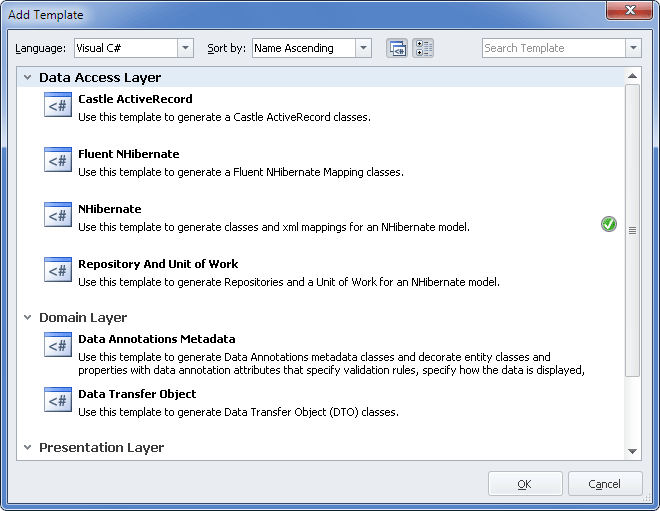Click the green check mark on NHibernate row

click(609, 224)
